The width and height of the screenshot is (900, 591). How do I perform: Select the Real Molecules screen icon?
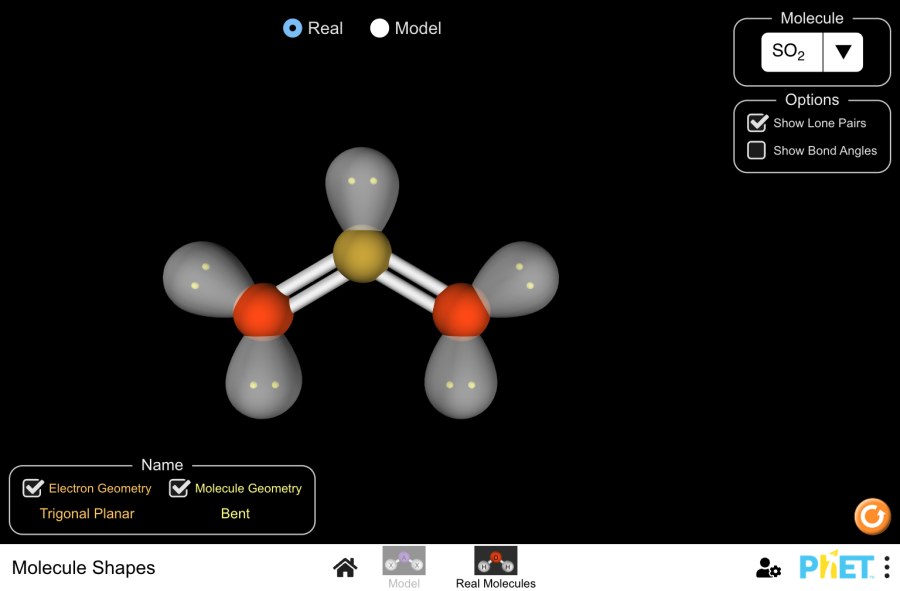tap(495, 561)
